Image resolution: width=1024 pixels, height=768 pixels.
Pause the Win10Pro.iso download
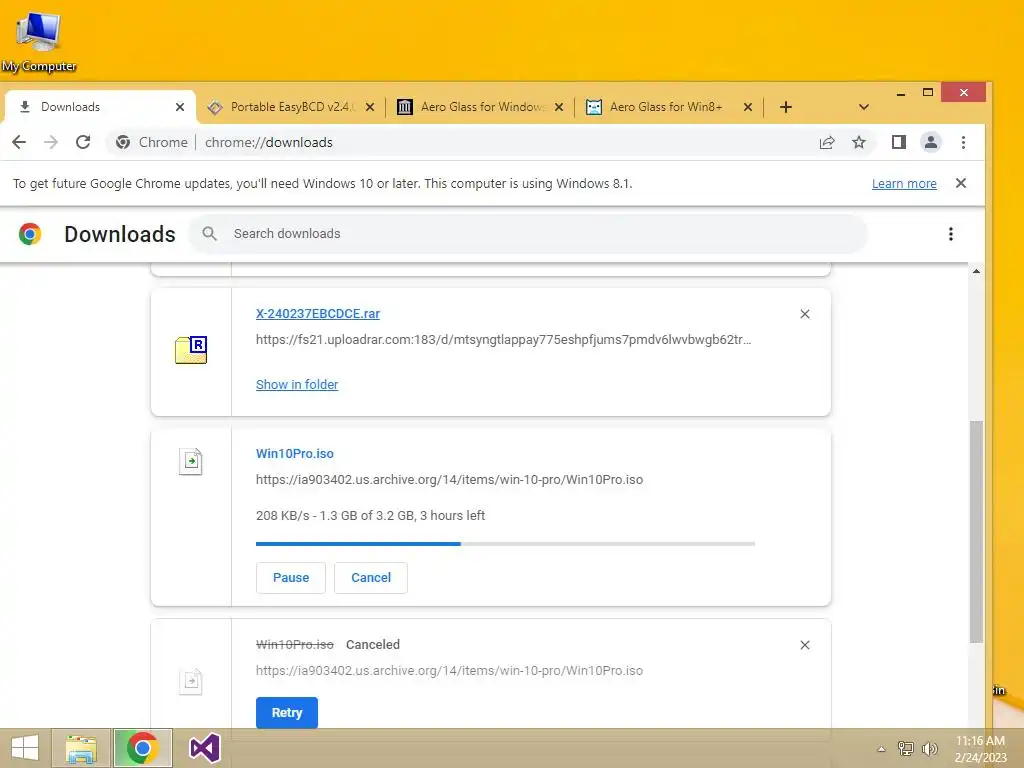(291, 577)
